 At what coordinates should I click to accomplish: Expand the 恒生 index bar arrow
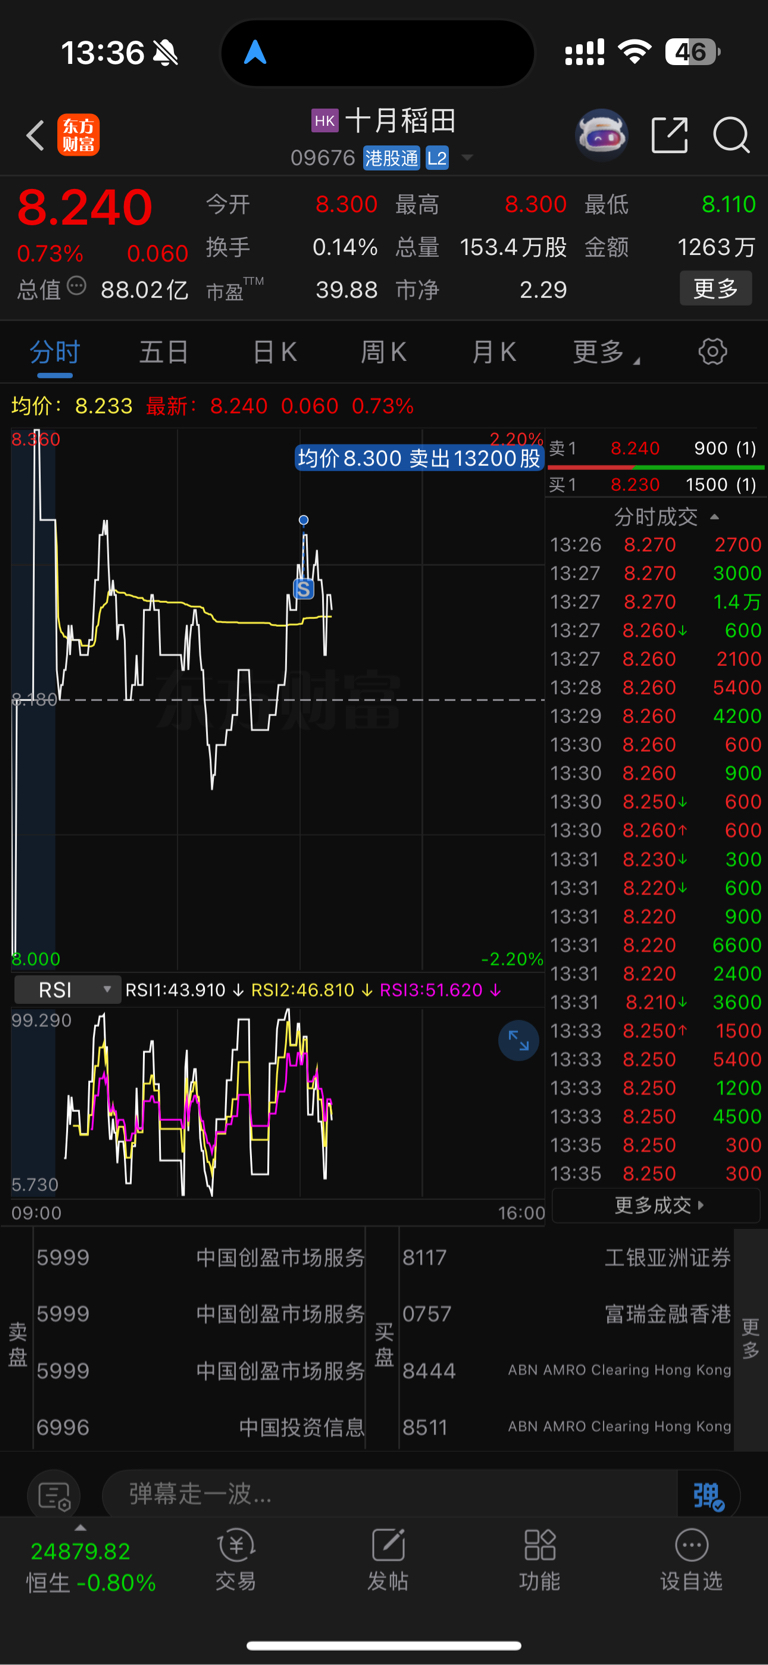click(80, 1528)
